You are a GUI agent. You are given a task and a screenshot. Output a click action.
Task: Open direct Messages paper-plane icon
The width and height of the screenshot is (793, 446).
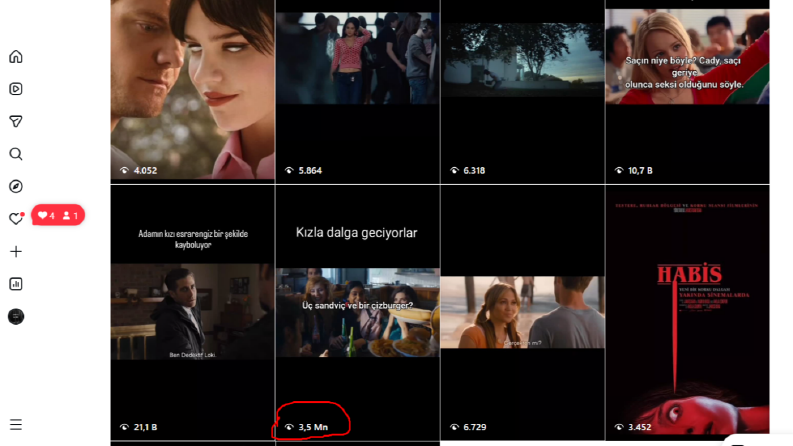(x=16, y=121)
